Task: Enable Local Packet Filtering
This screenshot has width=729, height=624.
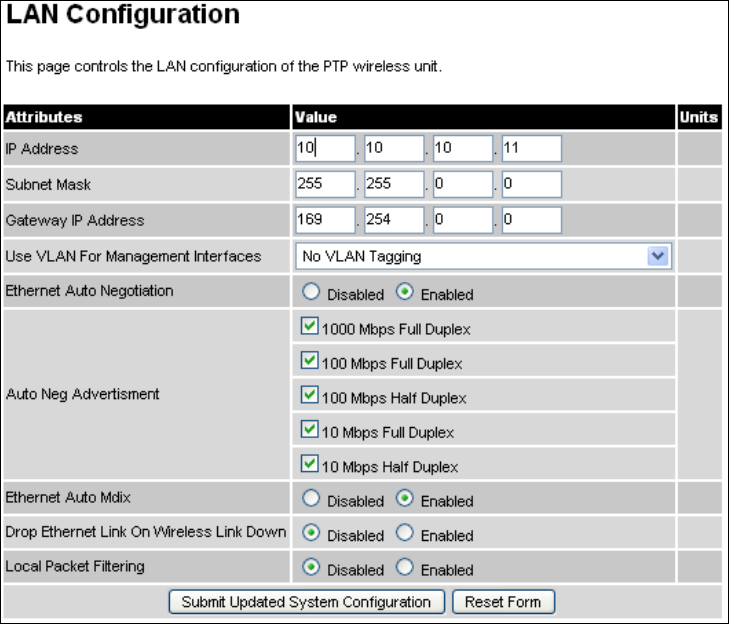Action: tap(404, 567)
